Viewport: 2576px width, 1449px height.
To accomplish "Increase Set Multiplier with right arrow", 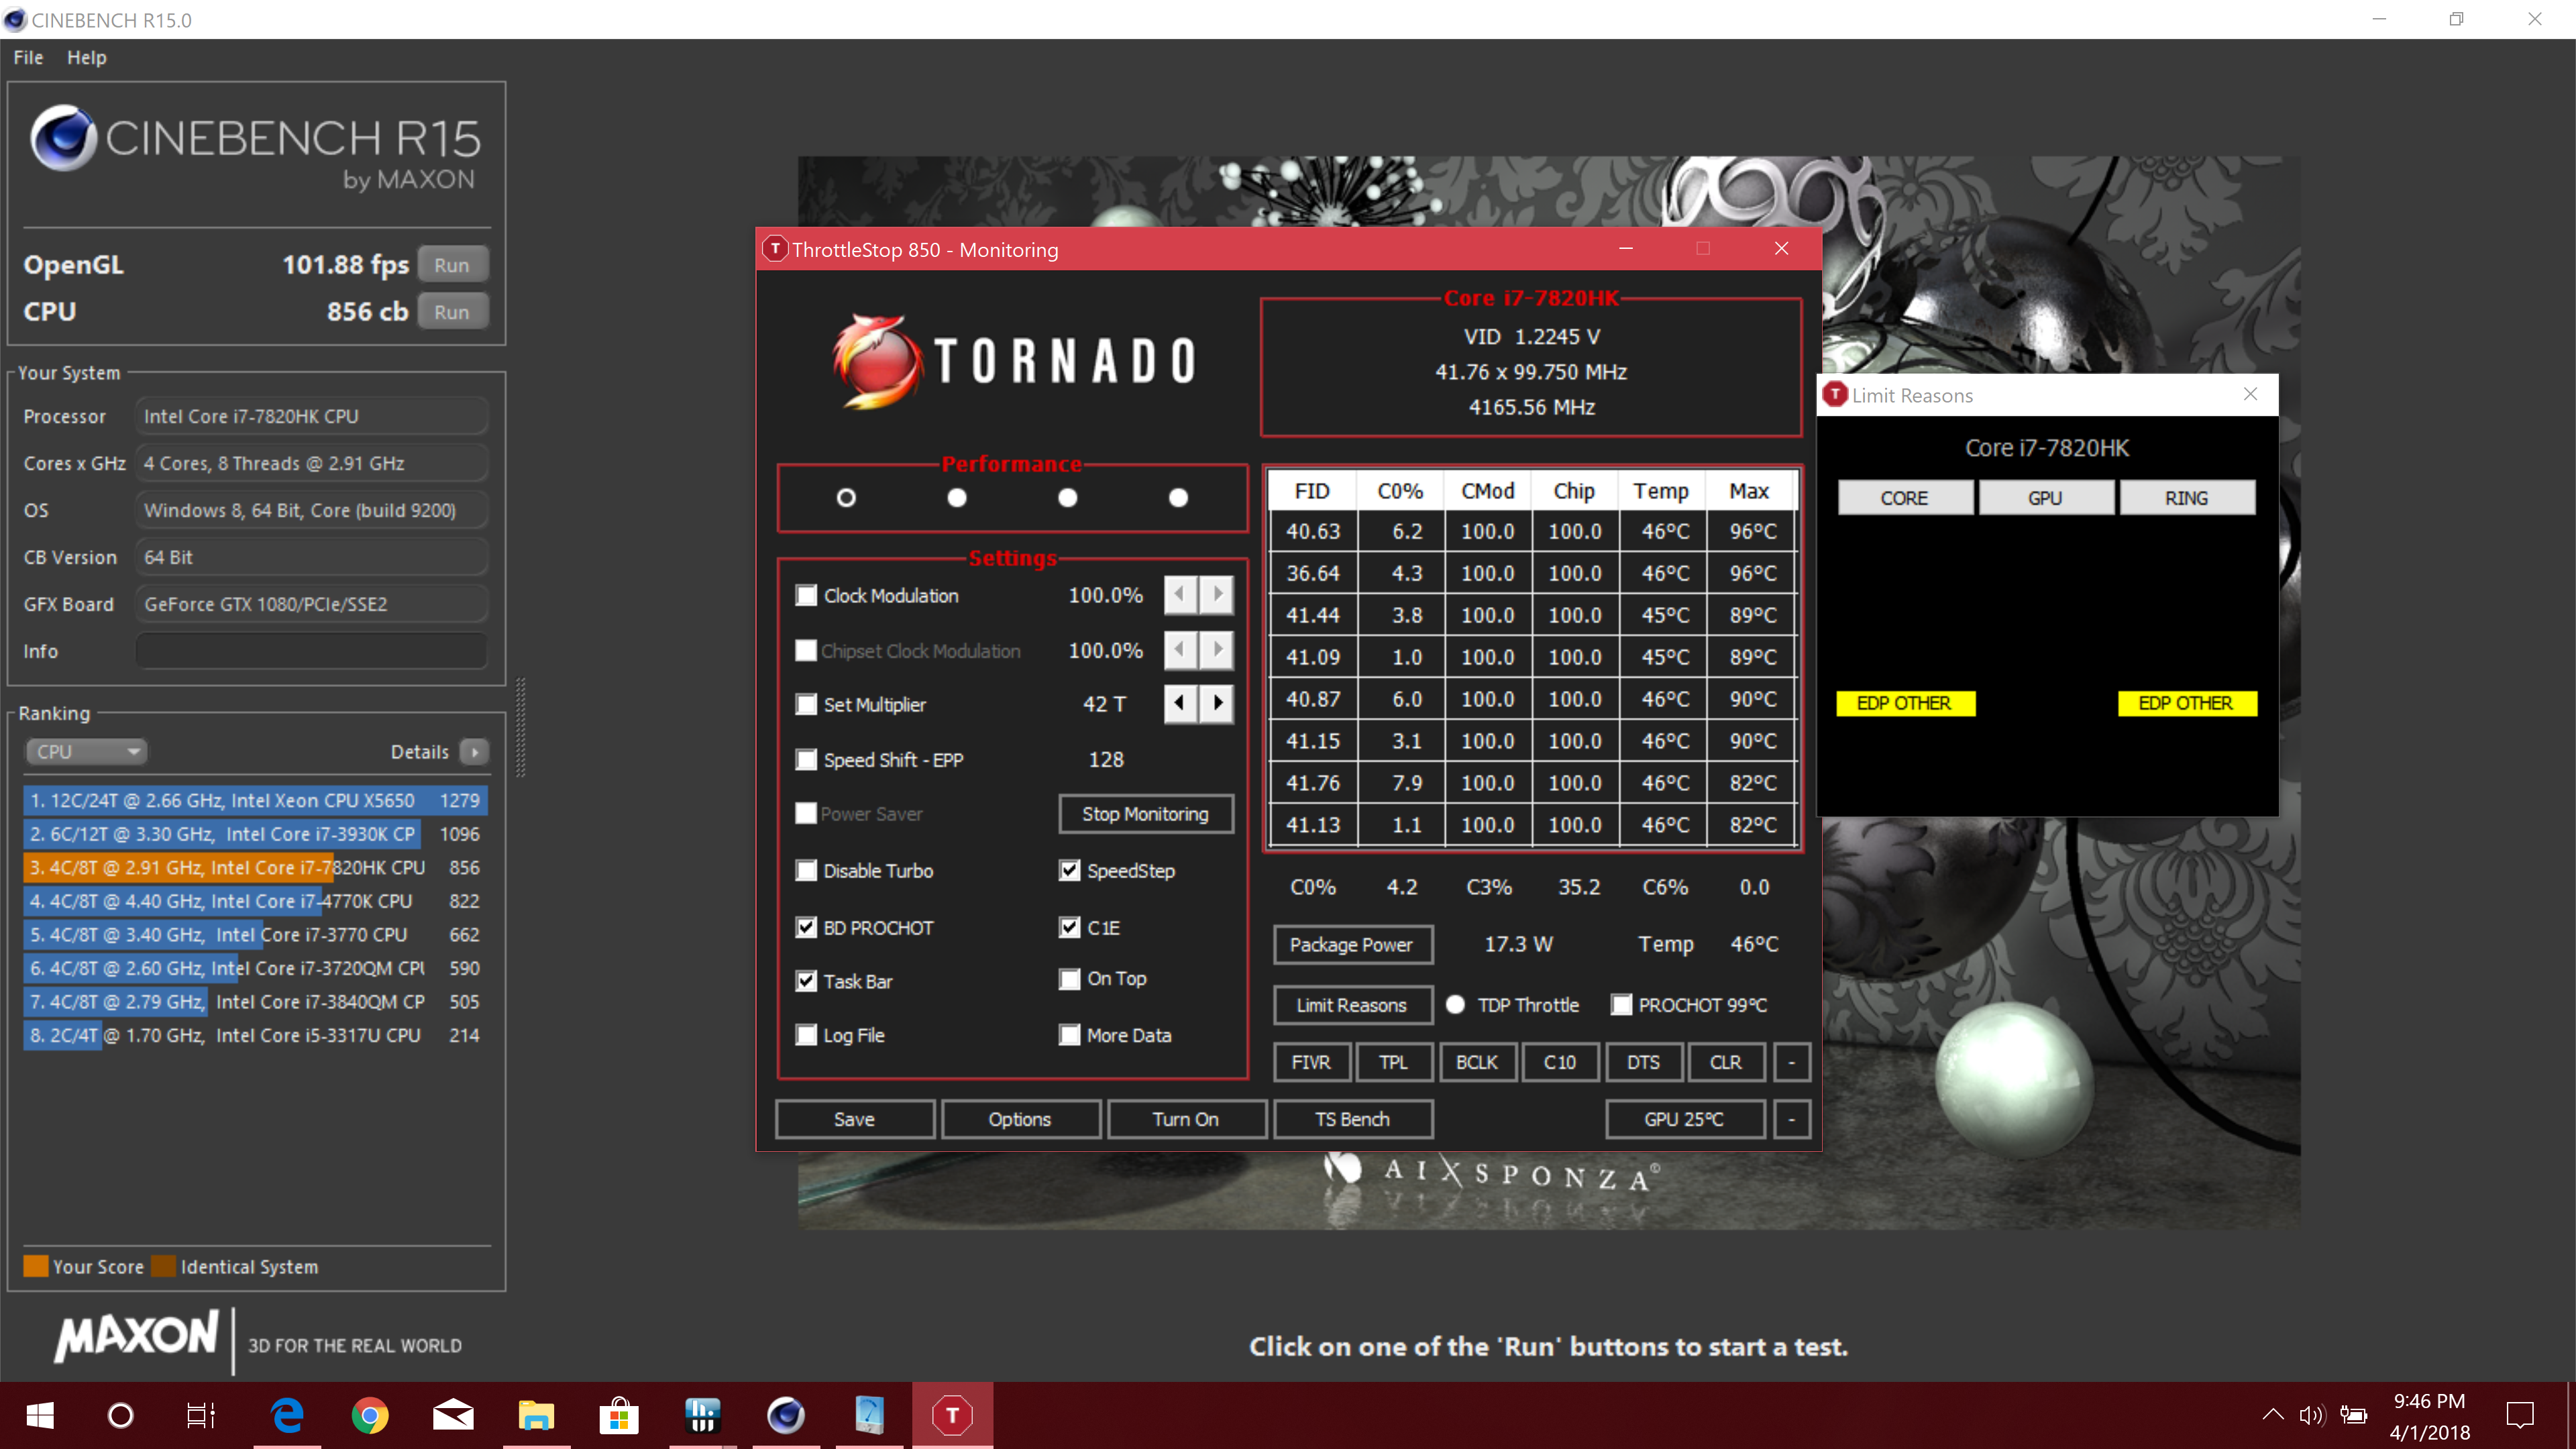I will pyautogui.click(x=1217, y=703).
